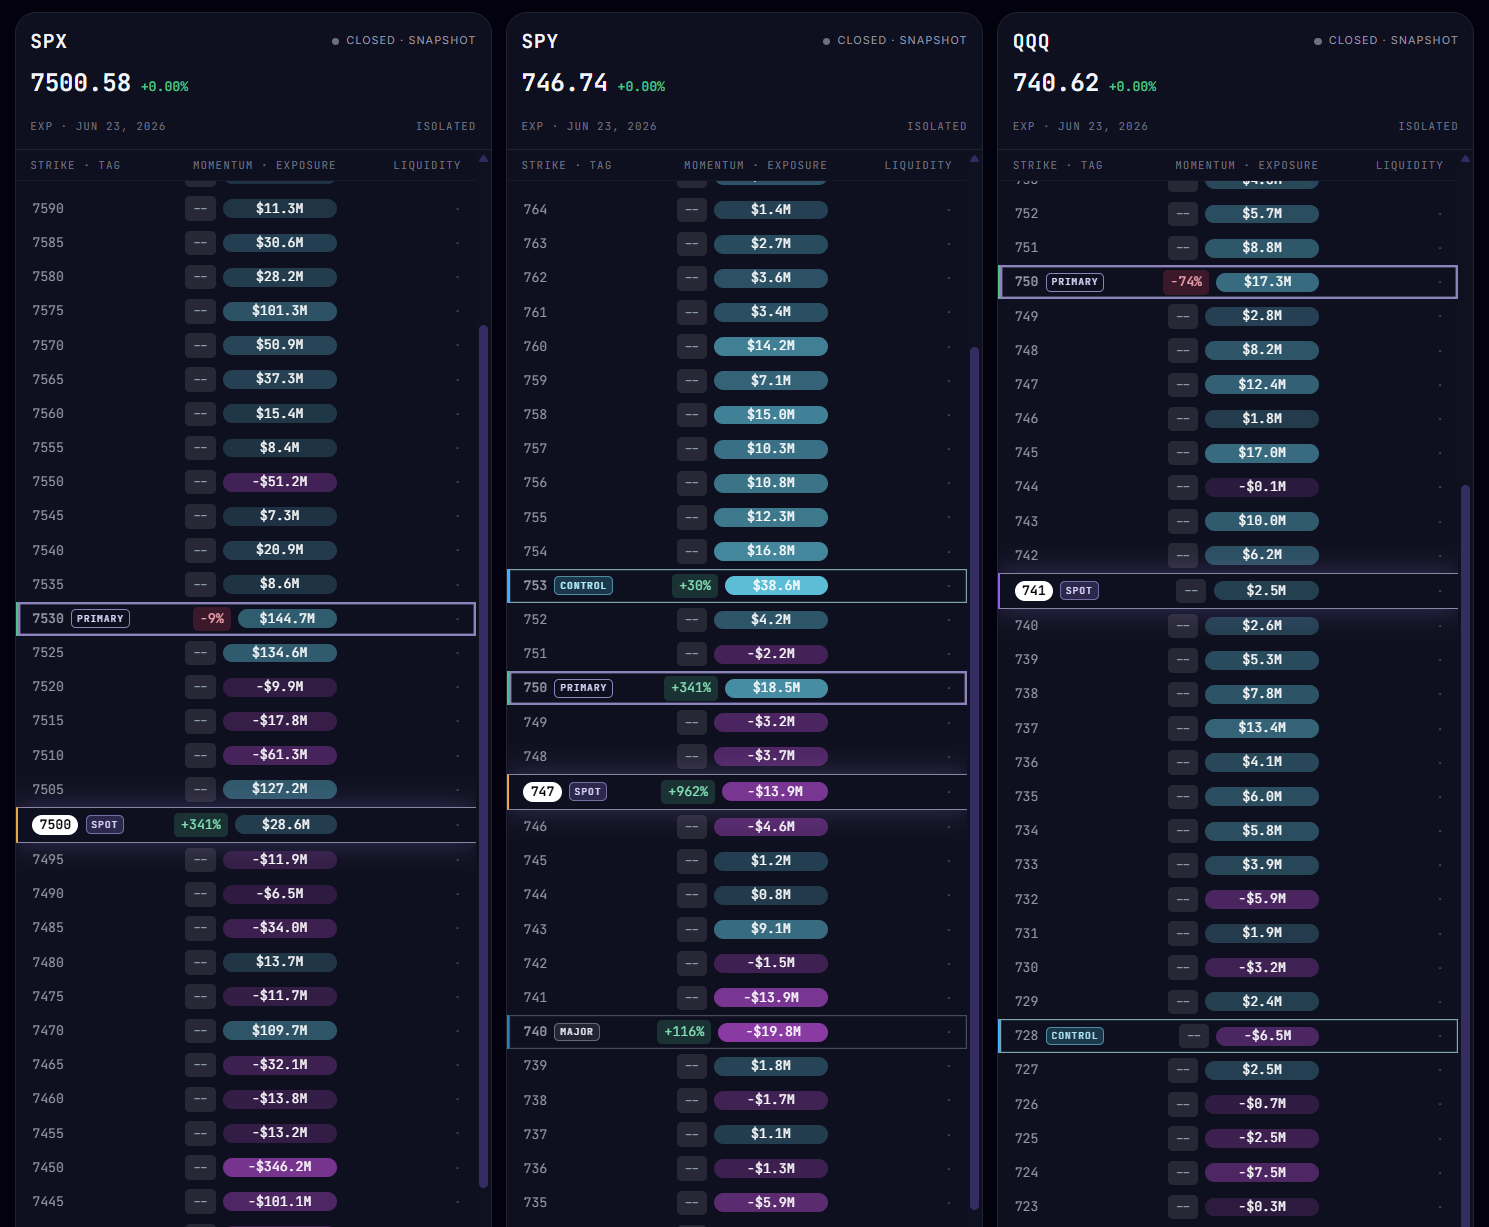Click the $134.6M exposure bar in SPX

click(280, 653)
